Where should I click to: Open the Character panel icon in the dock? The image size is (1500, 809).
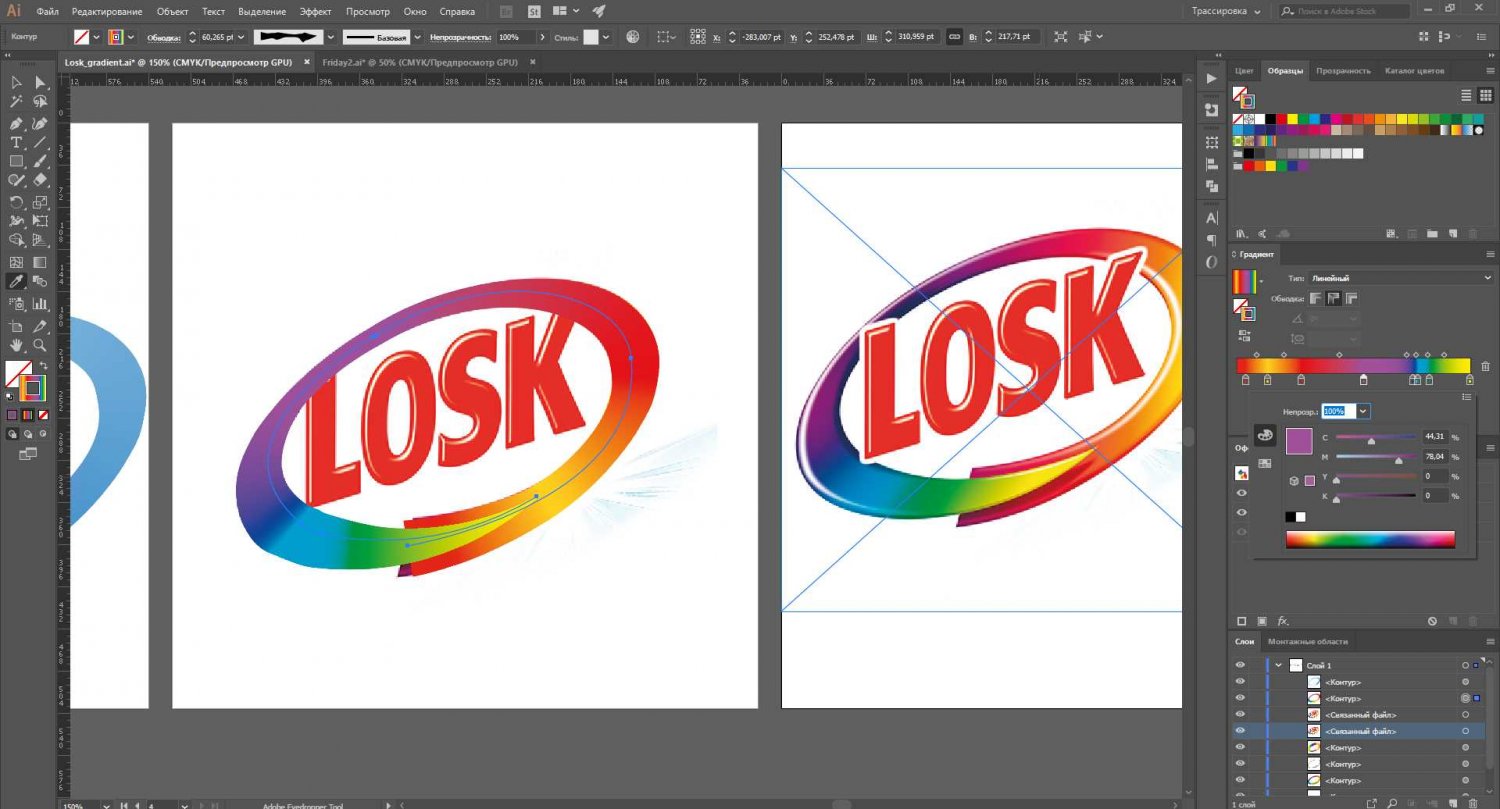coord(1212,218)
